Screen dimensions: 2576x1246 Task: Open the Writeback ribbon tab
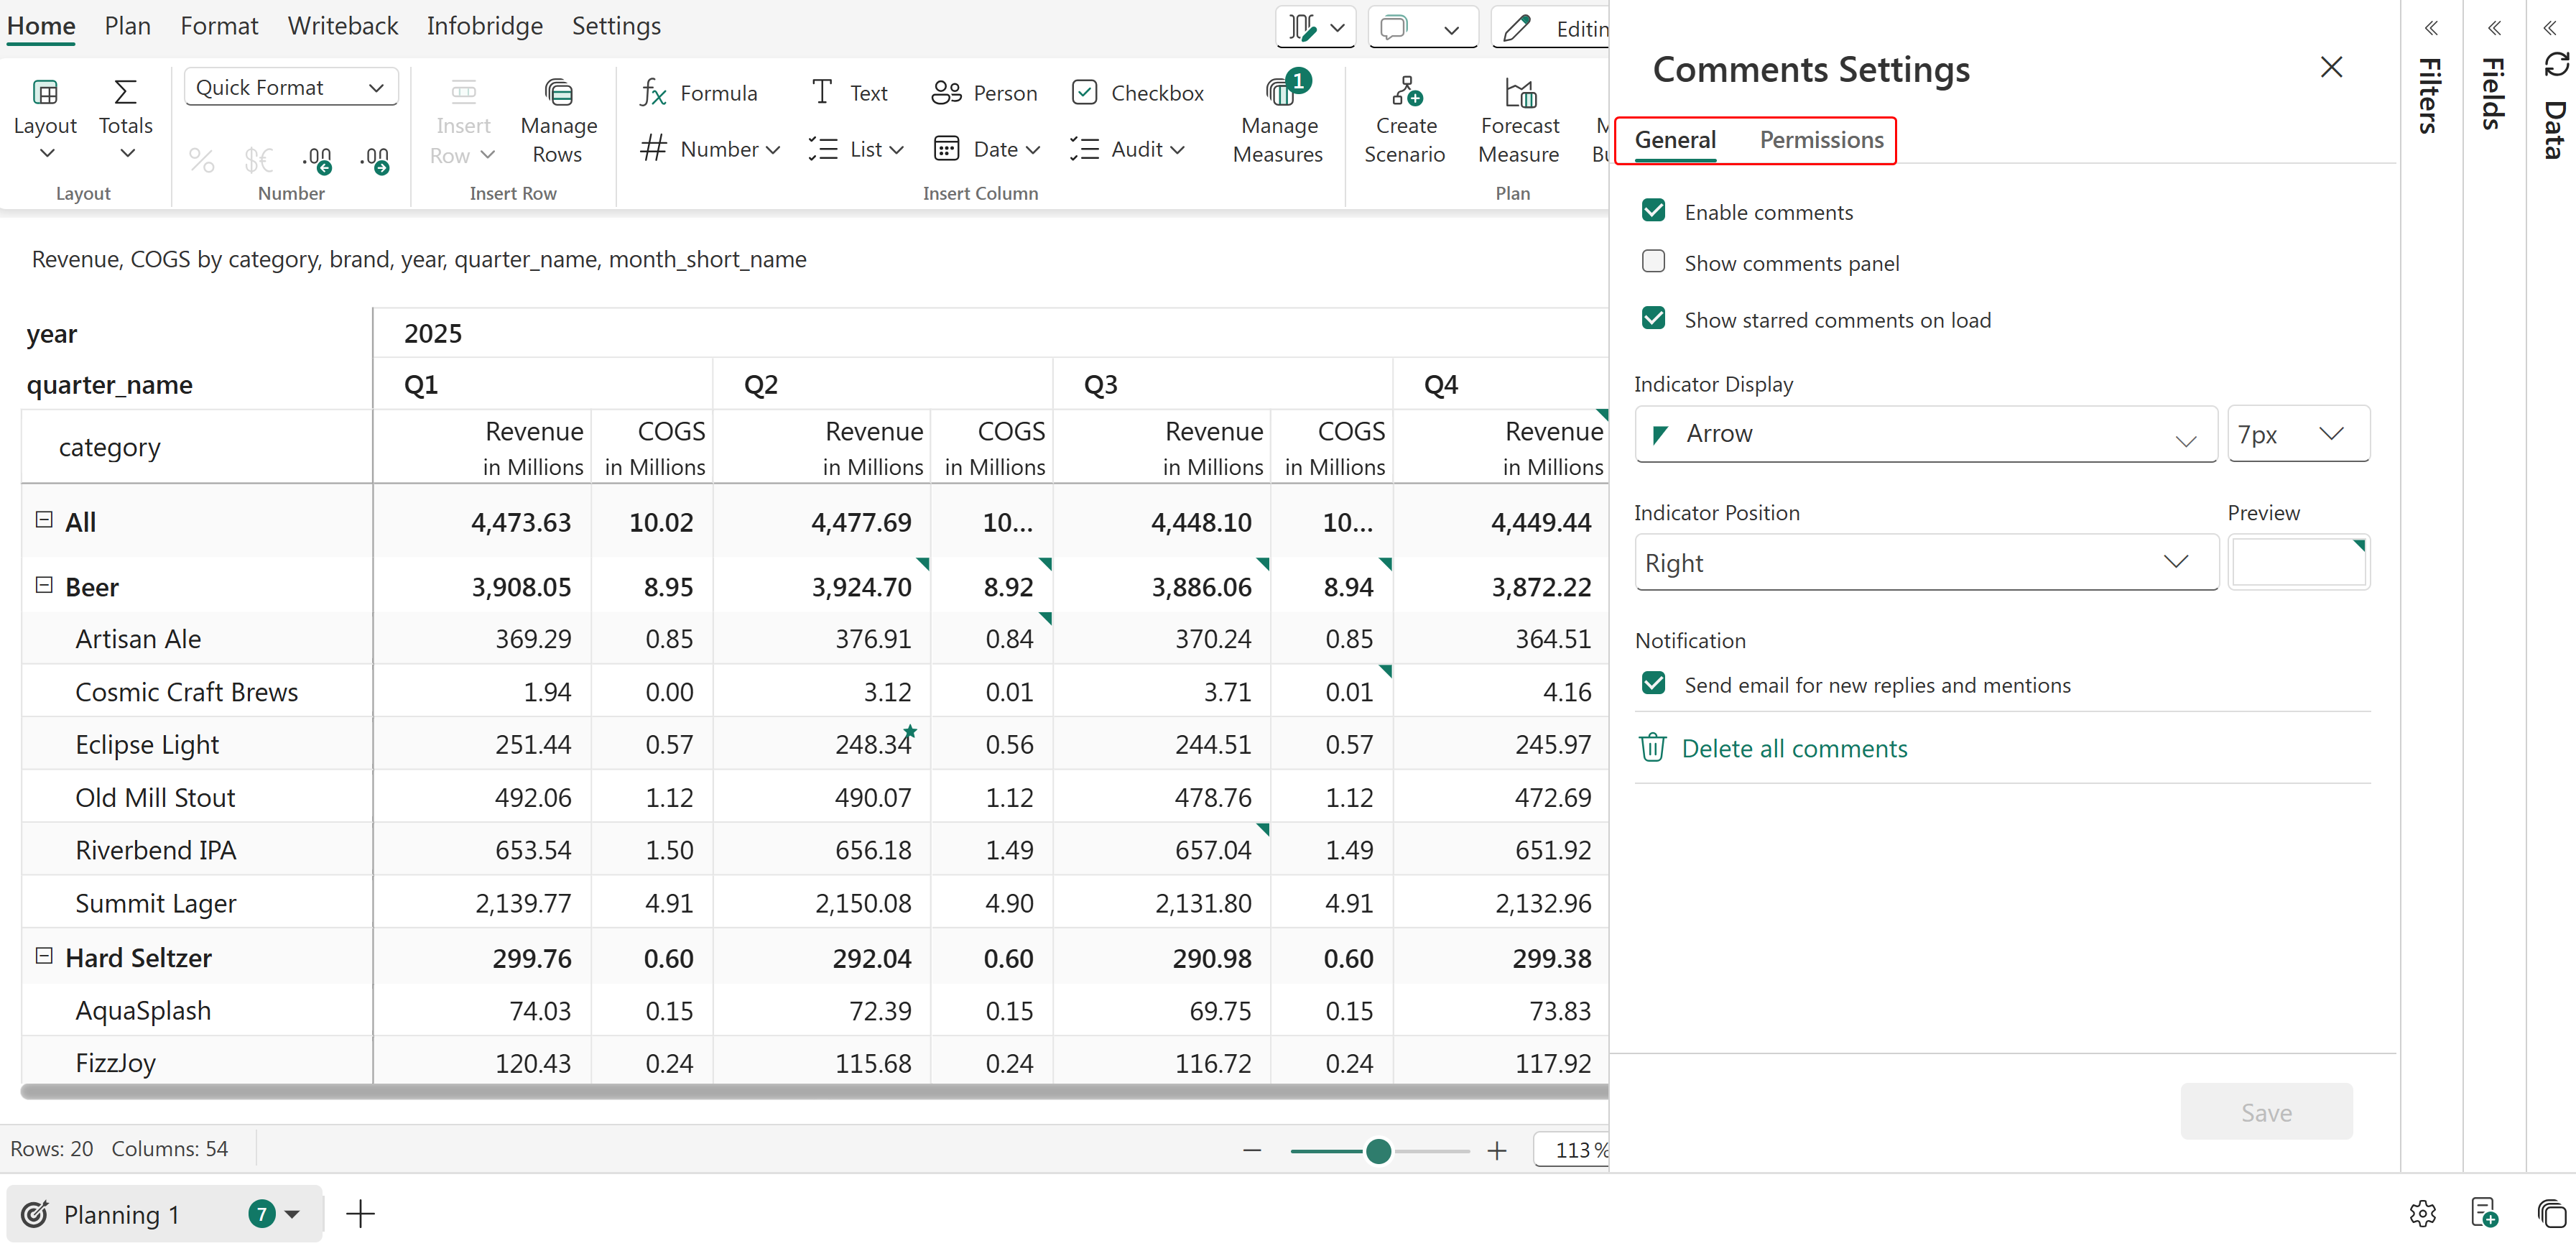(x=342, y=26)
